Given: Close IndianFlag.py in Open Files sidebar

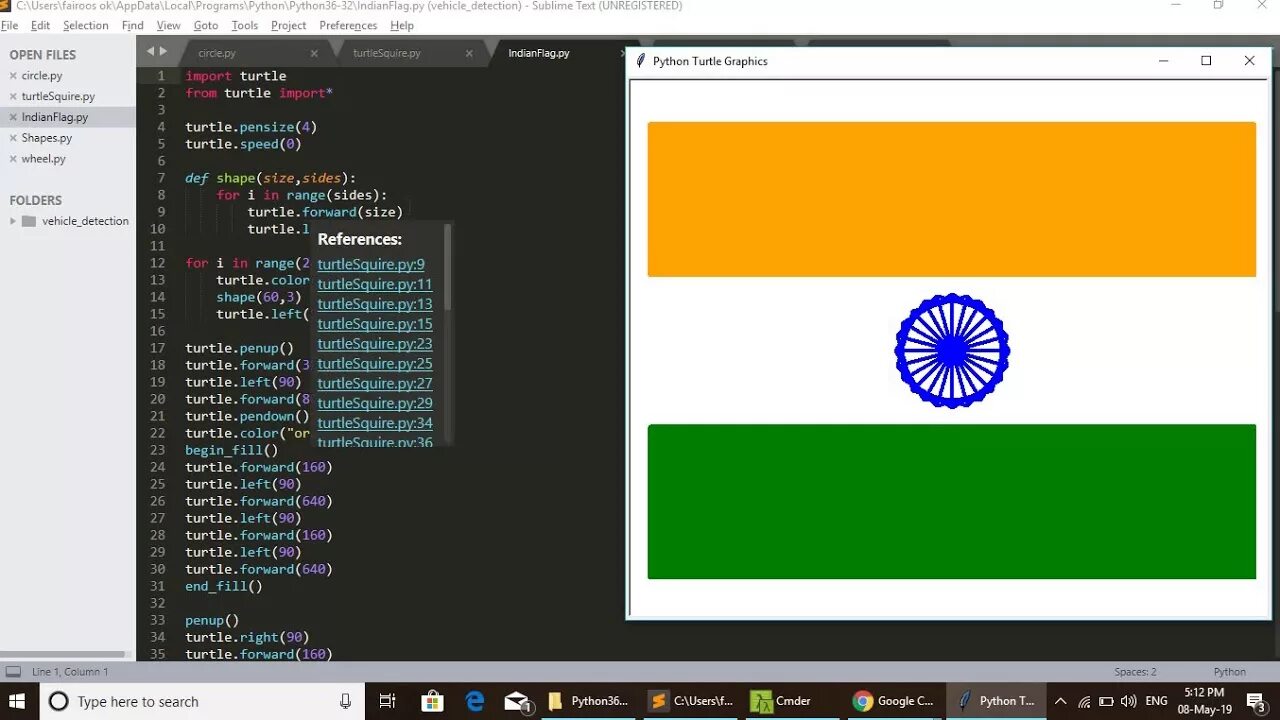Looking at the screenshot, I should click(13, 117).
